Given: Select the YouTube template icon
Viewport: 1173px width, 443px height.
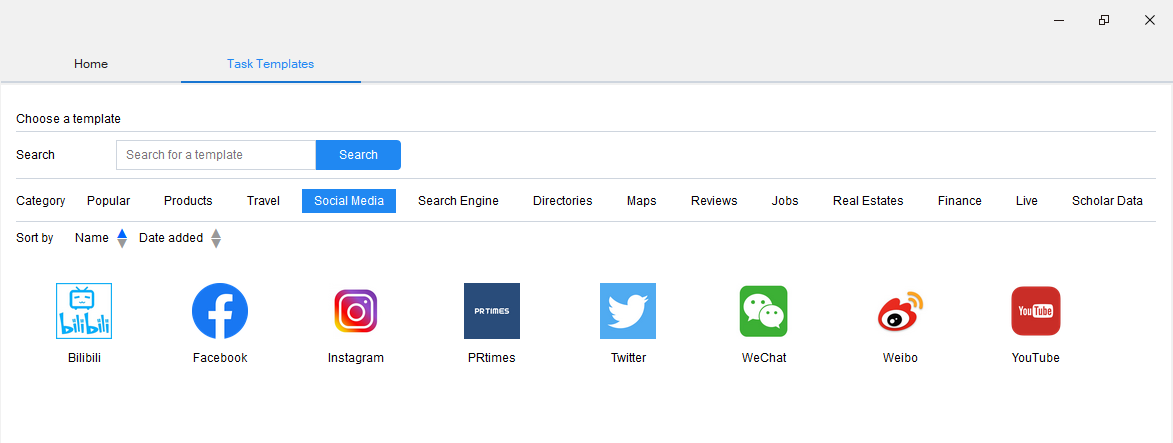Looking at the screenshot, I should tap(1036, 311).
